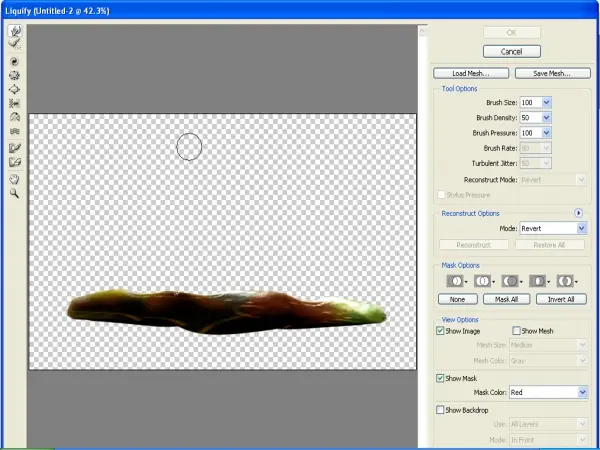
Task: Select the Turbulence tool
Action: (15, 131)
